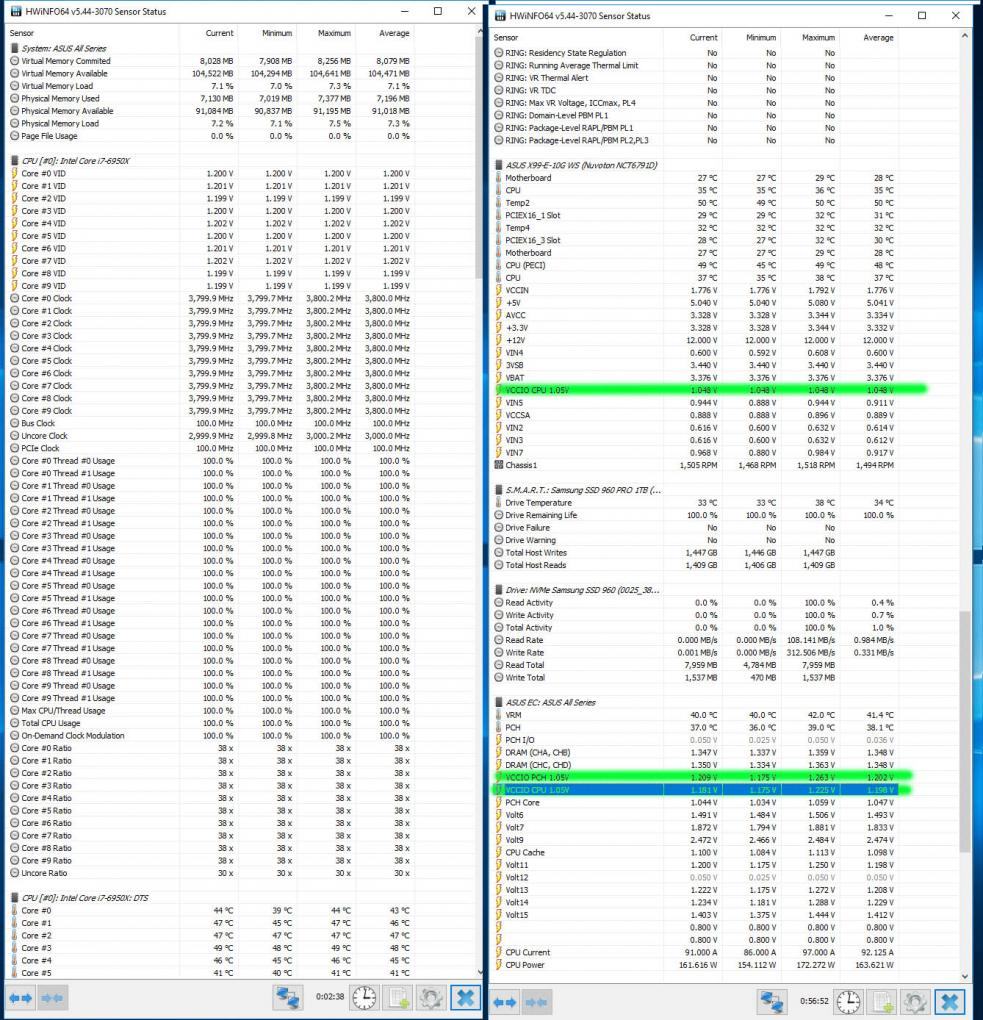Viewport: 983px width, 1020px height.
Task: Click chip icon beside System: ASUS All Series
Action: tap(15, 48)
